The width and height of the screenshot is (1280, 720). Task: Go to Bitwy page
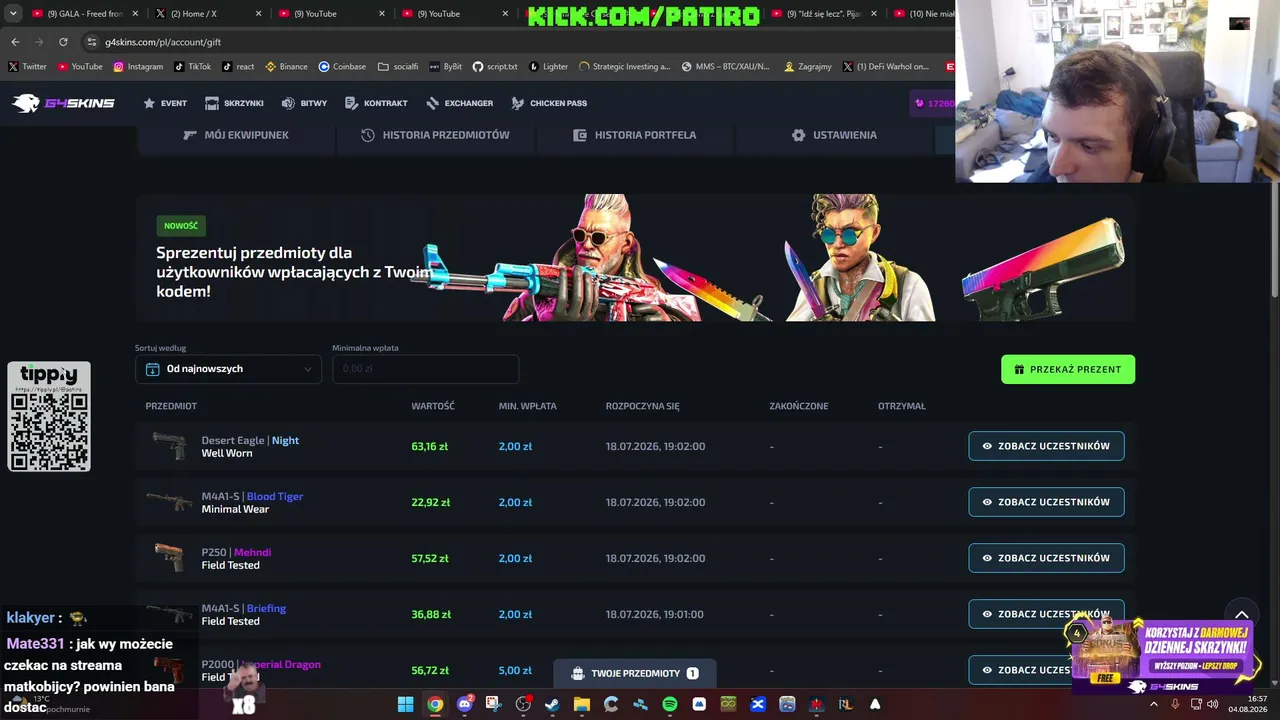click(304, 103)
